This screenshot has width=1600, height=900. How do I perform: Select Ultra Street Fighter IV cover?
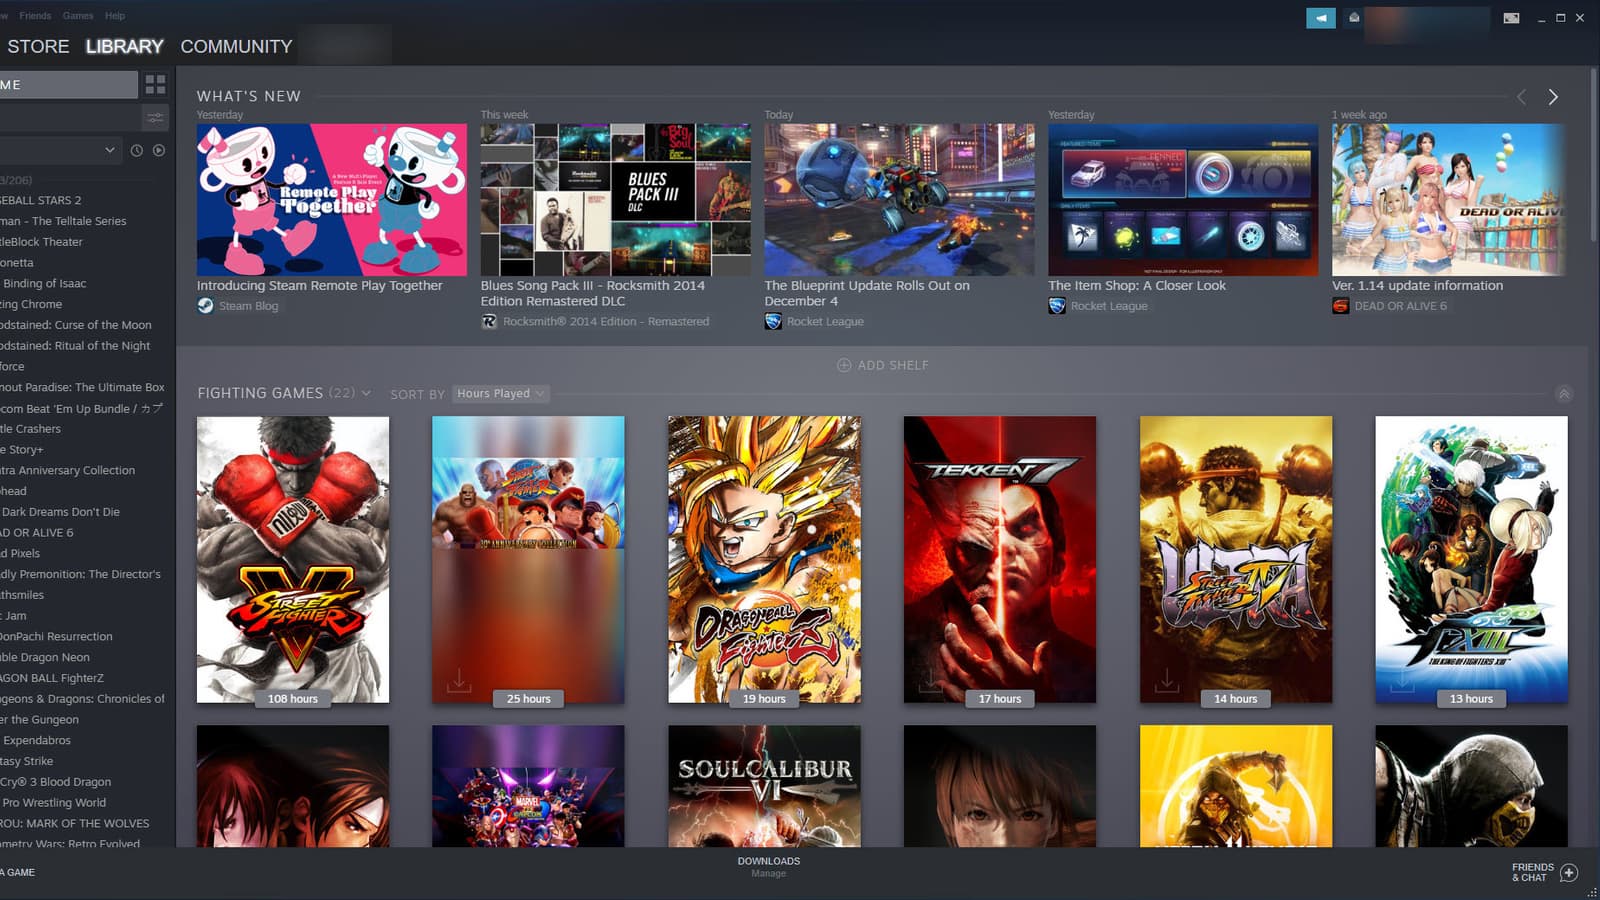tap(1236, 559)
